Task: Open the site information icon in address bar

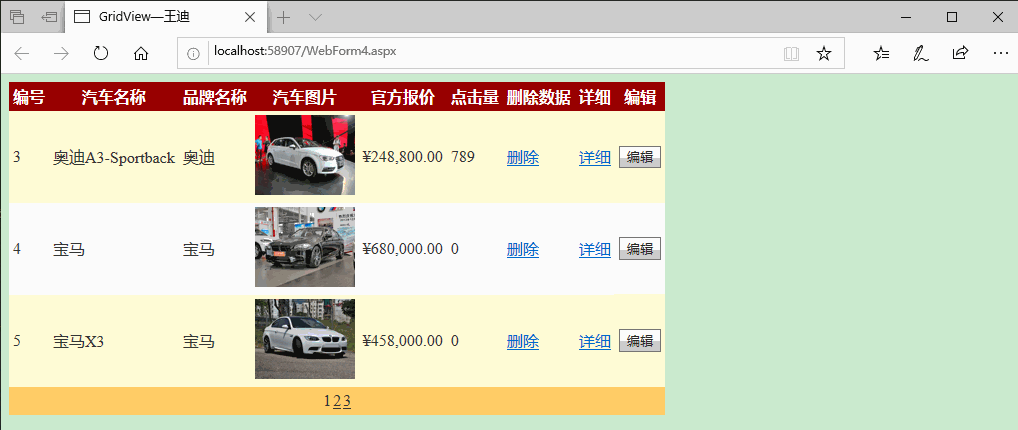Action: click(193, 53)
